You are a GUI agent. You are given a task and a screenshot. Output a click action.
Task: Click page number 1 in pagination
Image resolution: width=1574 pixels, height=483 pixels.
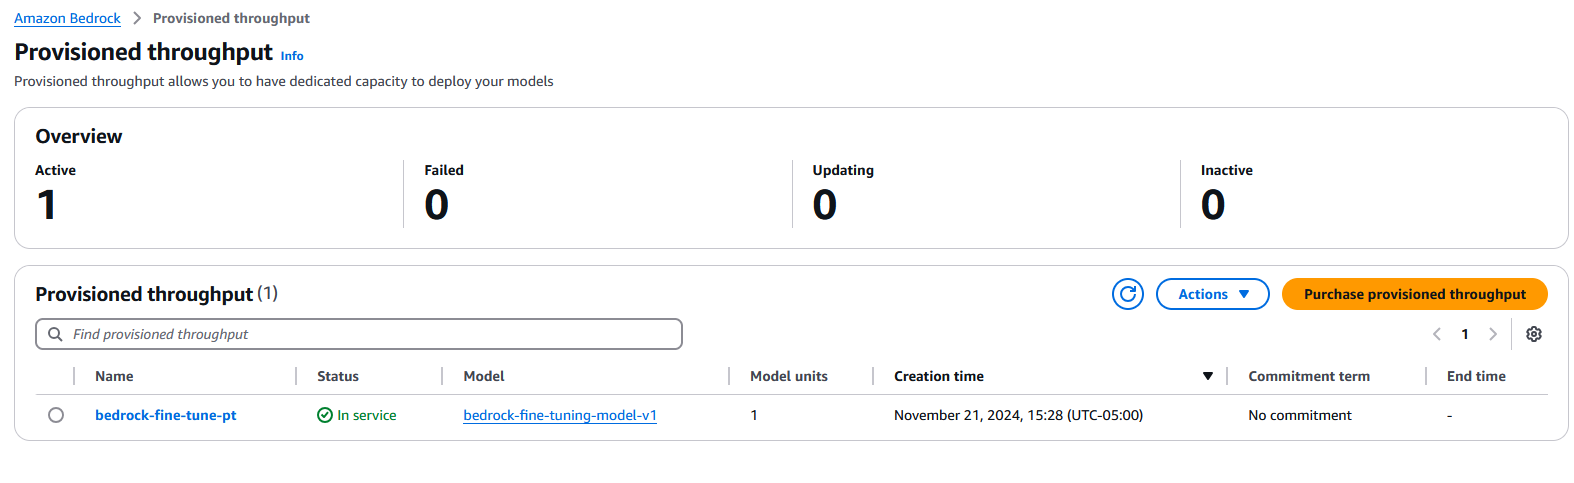[x=1465, y=334]
